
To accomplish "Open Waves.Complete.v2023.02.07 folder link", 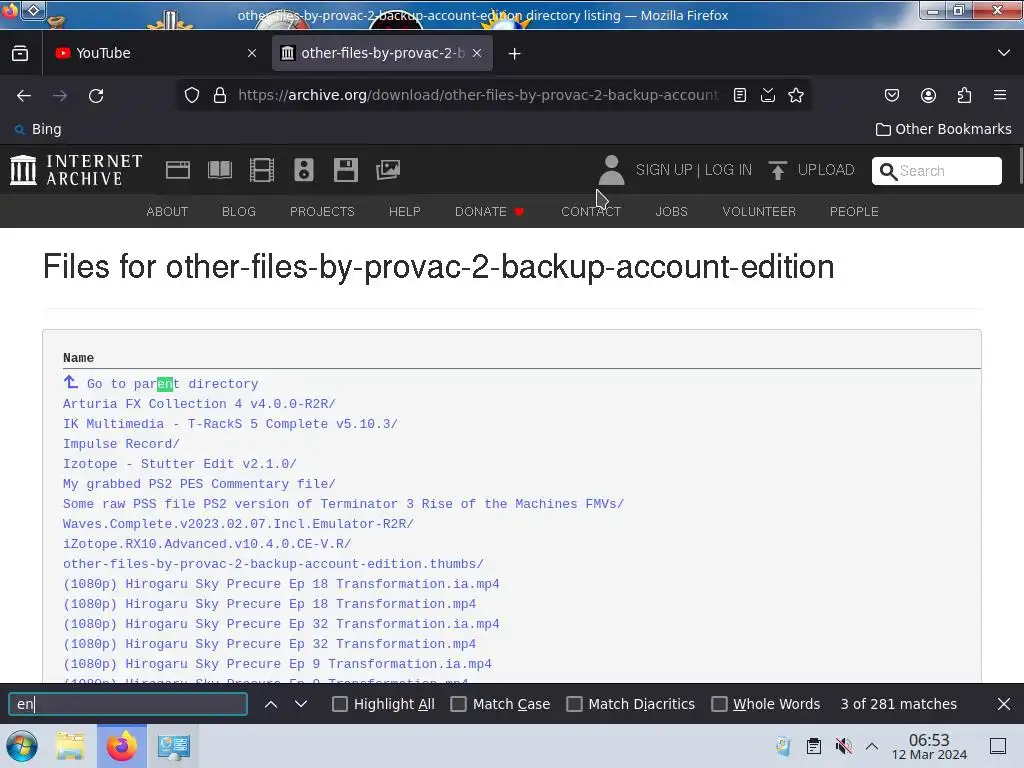I will [x=238, y=524].
